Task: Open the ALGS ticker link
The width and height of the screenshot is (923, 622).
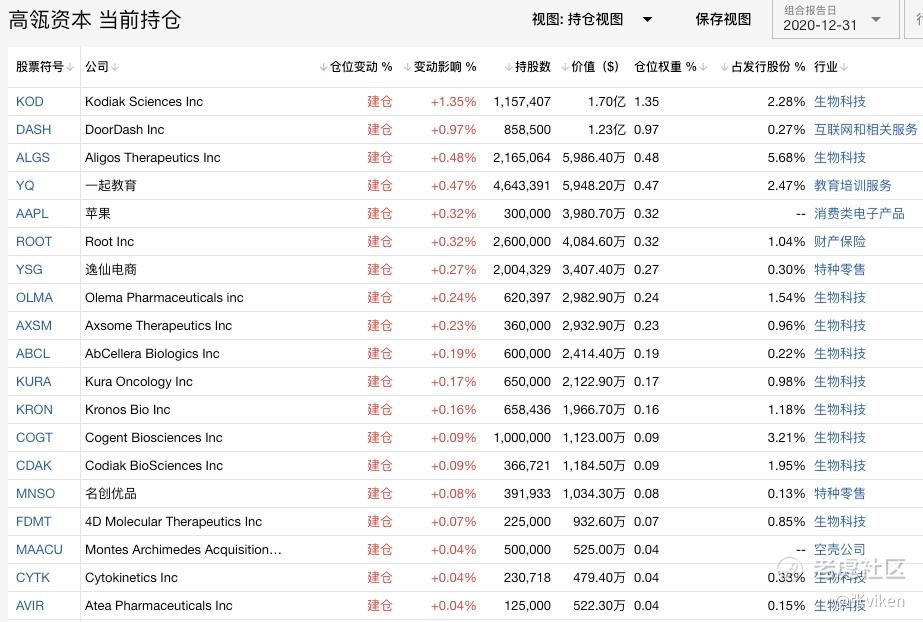Action: click(x=33, y=158)
